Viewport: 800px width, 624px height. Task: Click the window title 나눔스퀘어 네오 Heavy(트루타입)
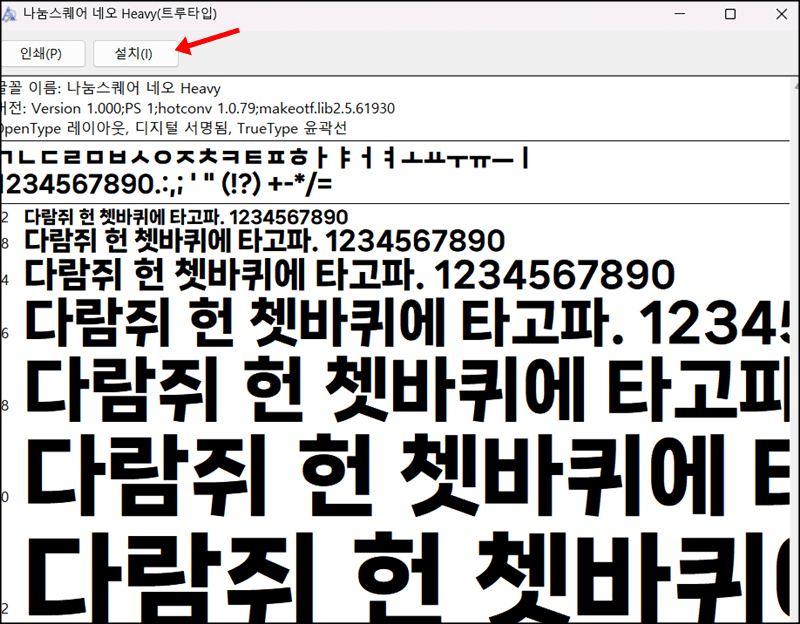point(120,14)
